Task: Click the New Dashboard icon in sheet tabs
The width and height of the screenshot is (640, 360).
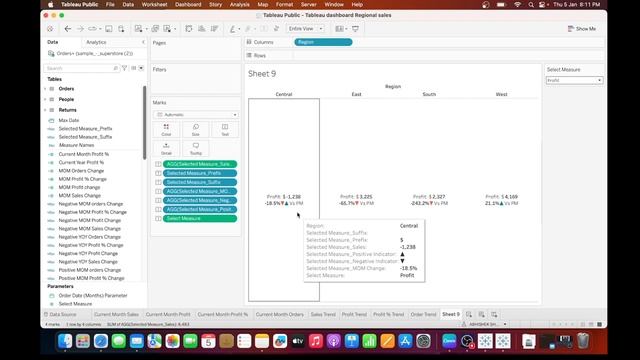Action: pyautogui.click(x=482, y=314)
